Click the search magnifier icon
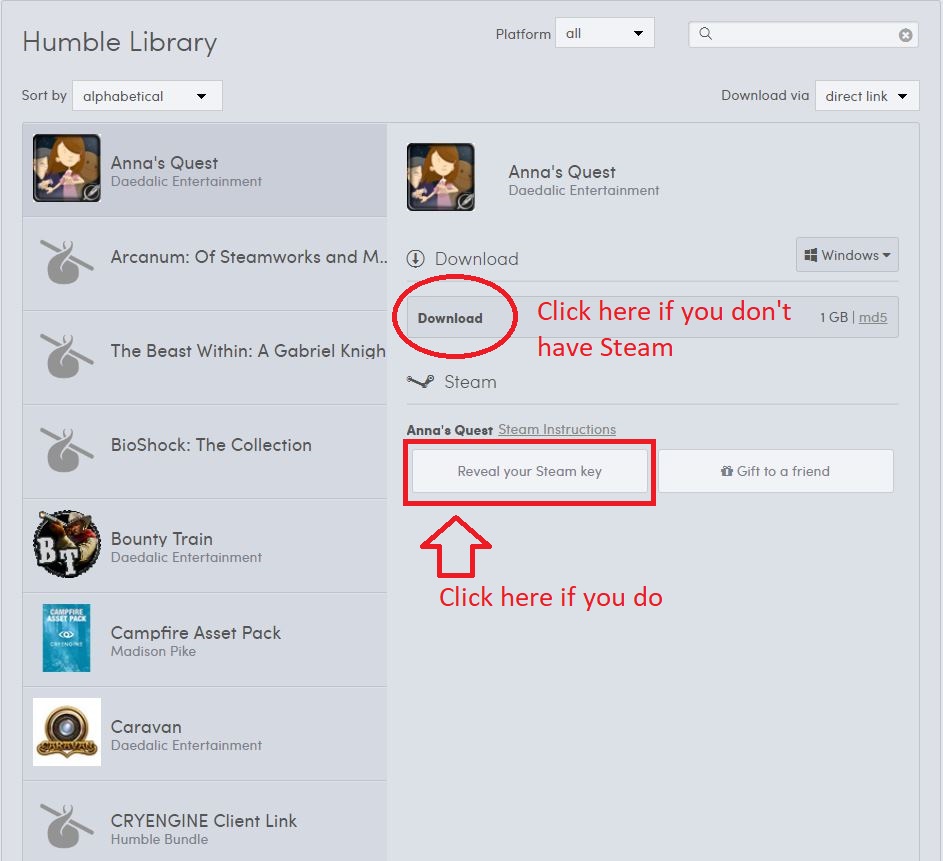The image size is (943, 861). [705, 34]
